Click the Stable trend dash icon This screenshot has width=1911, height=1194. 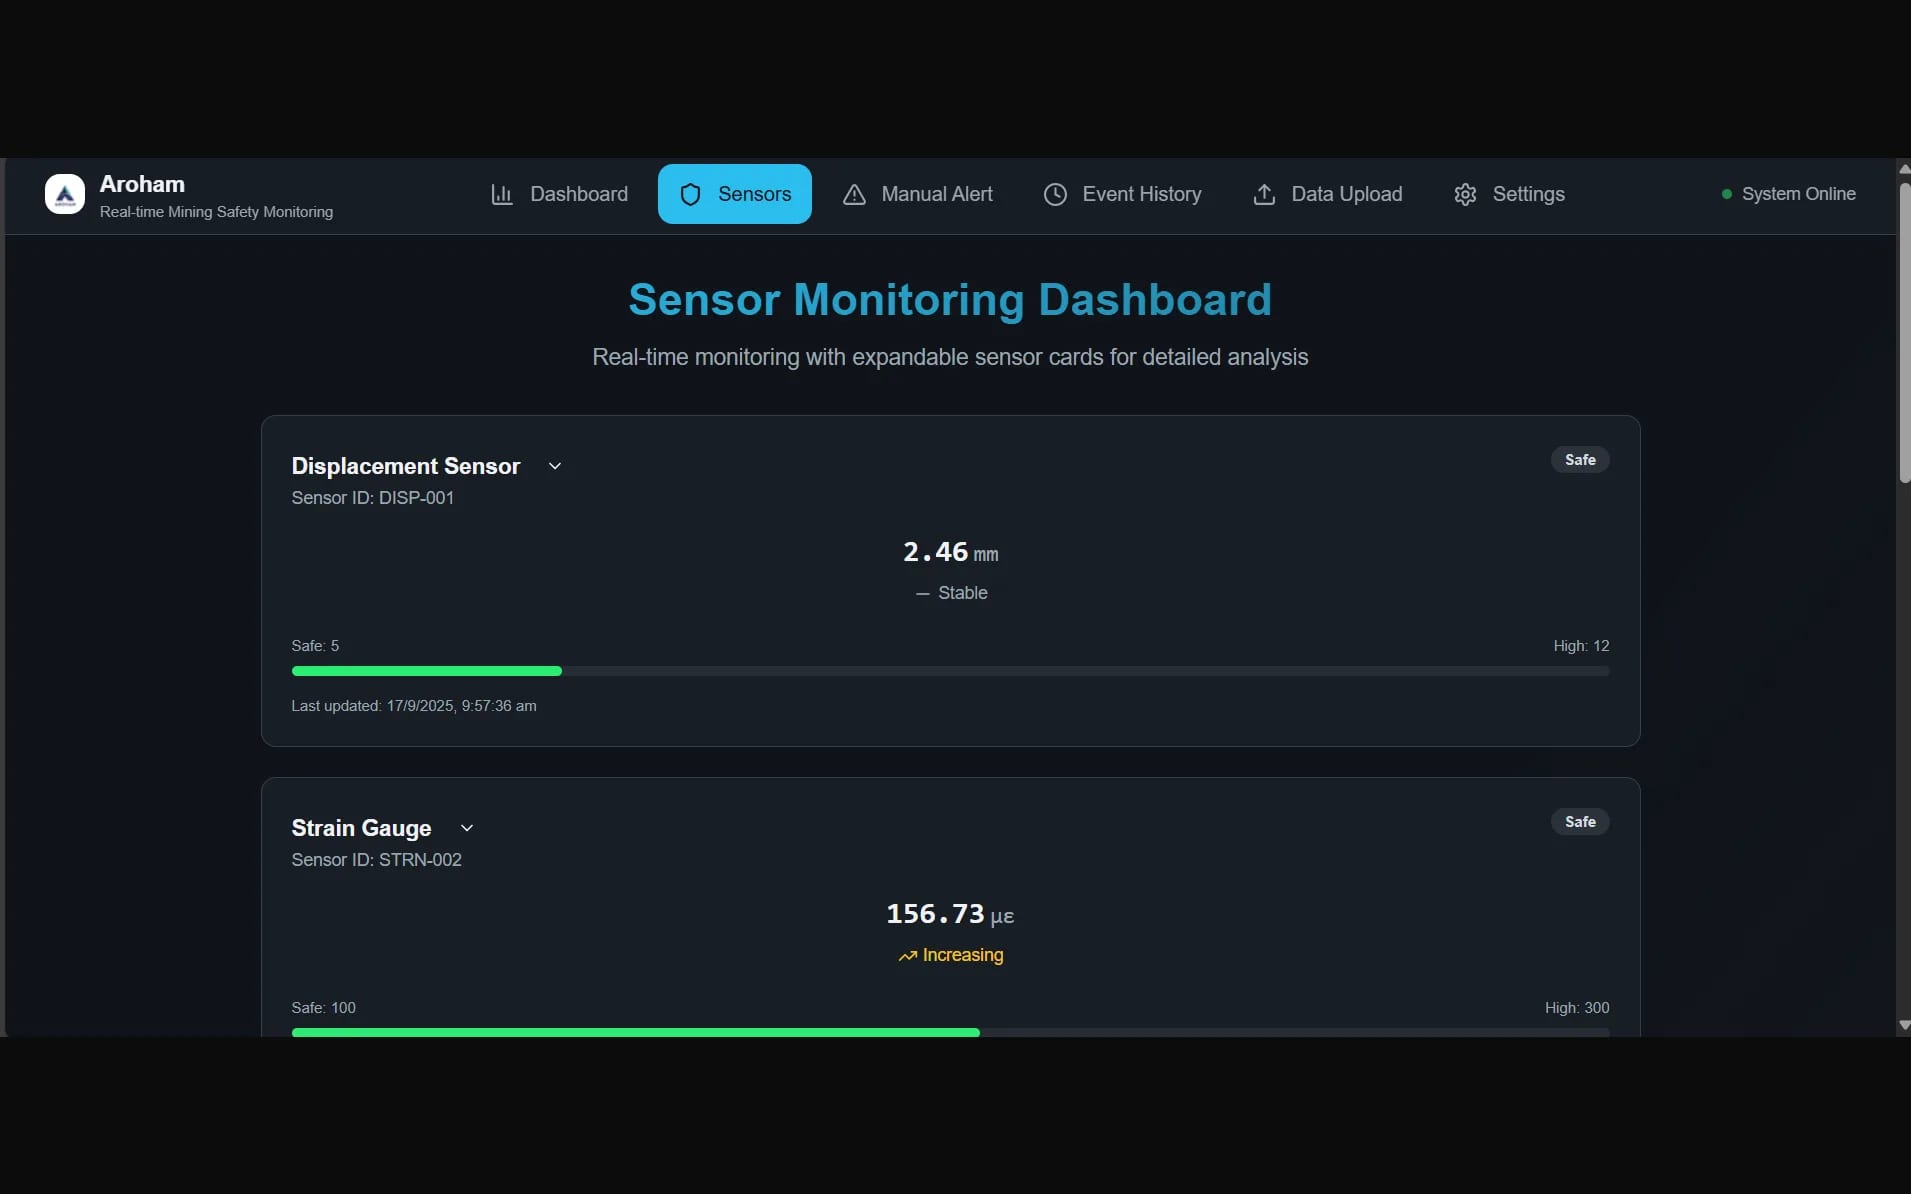point(922,594)
